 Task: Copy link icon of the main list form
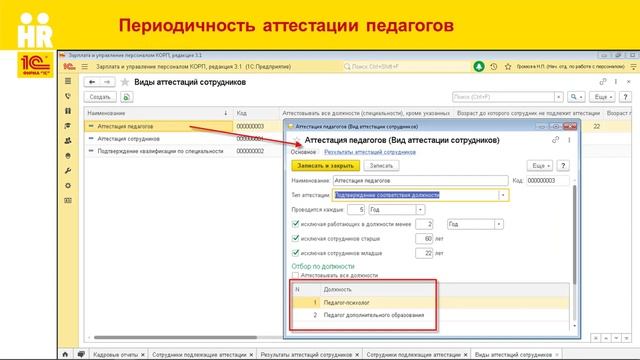602,82
